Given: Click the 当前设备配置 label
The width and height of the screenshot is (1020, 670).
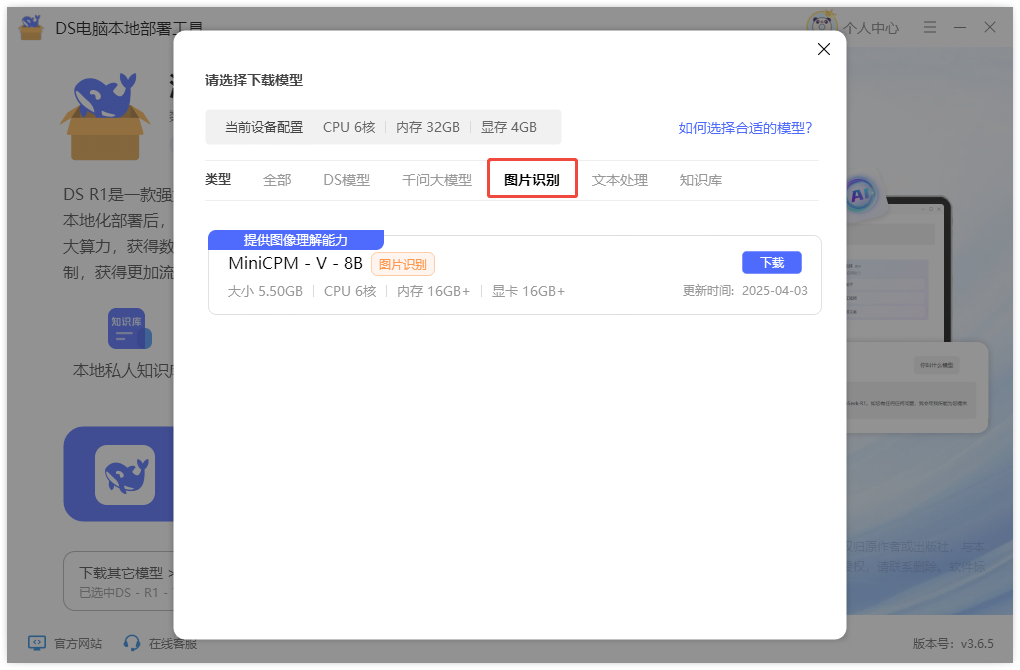Looking at the screenshot, I should 264,127.
